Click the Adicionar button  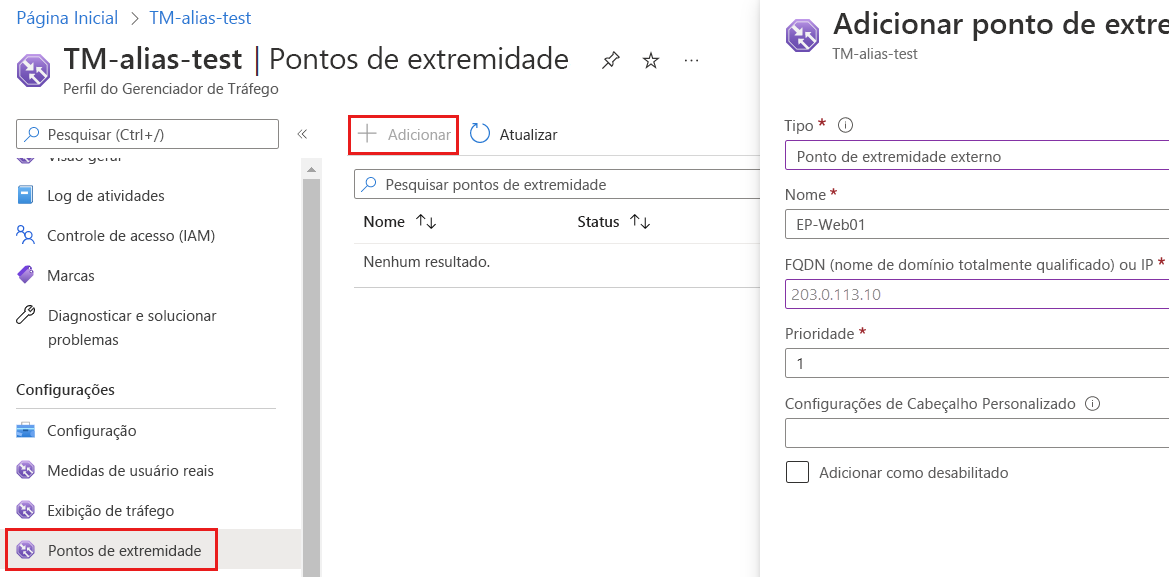[x=403, y=133]
